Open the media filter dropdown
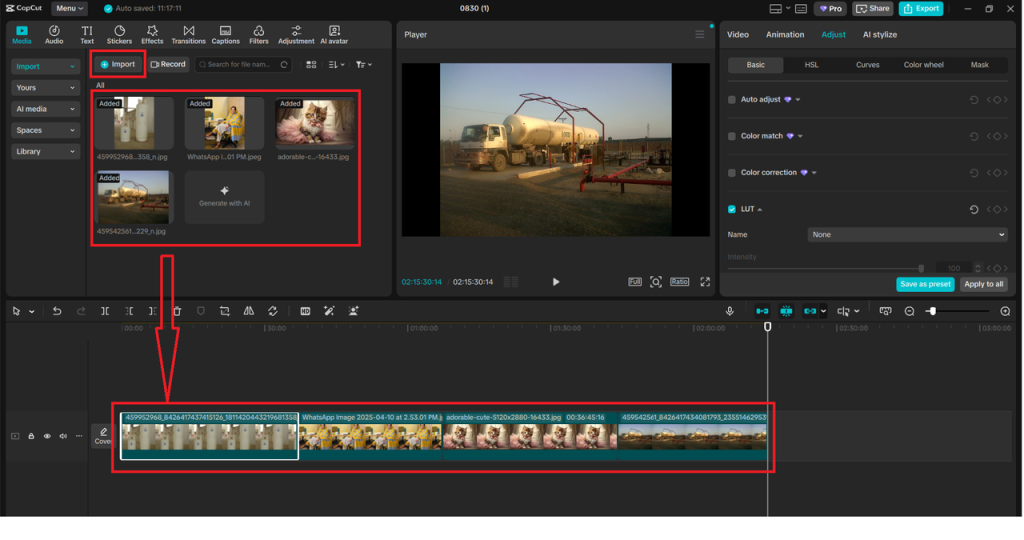This screenshot has width=1024, height=540. (x=364, y=65)
